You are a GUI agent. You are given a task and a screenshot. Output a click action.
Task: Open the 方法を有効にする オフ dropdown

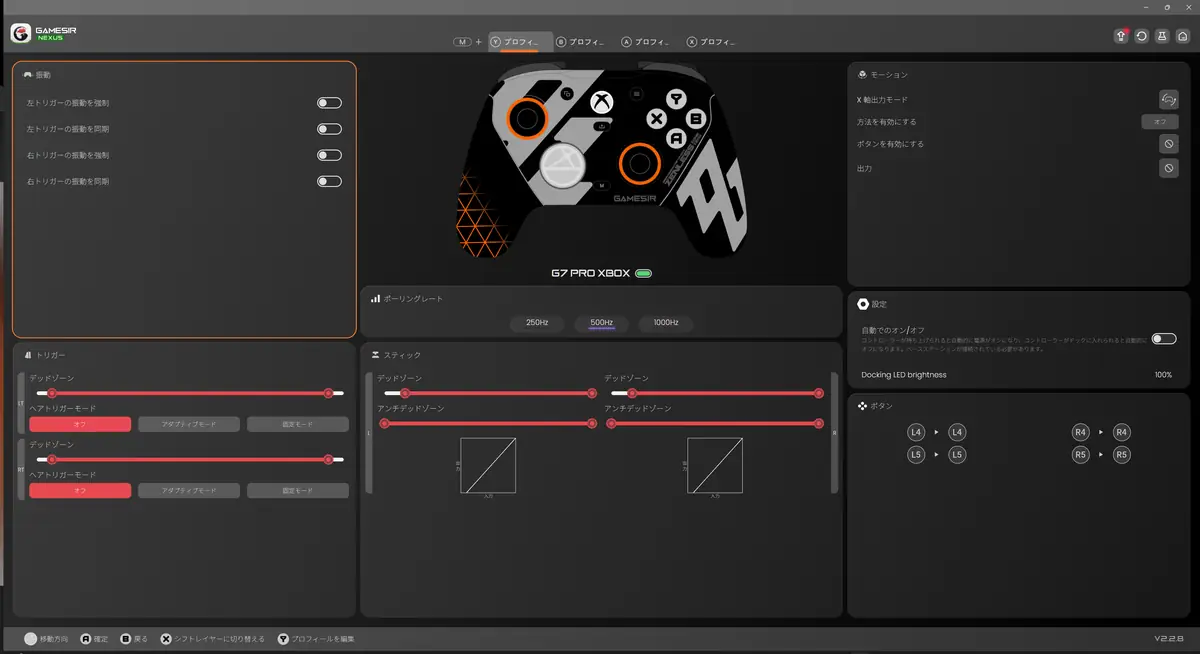pos(1160,121)
